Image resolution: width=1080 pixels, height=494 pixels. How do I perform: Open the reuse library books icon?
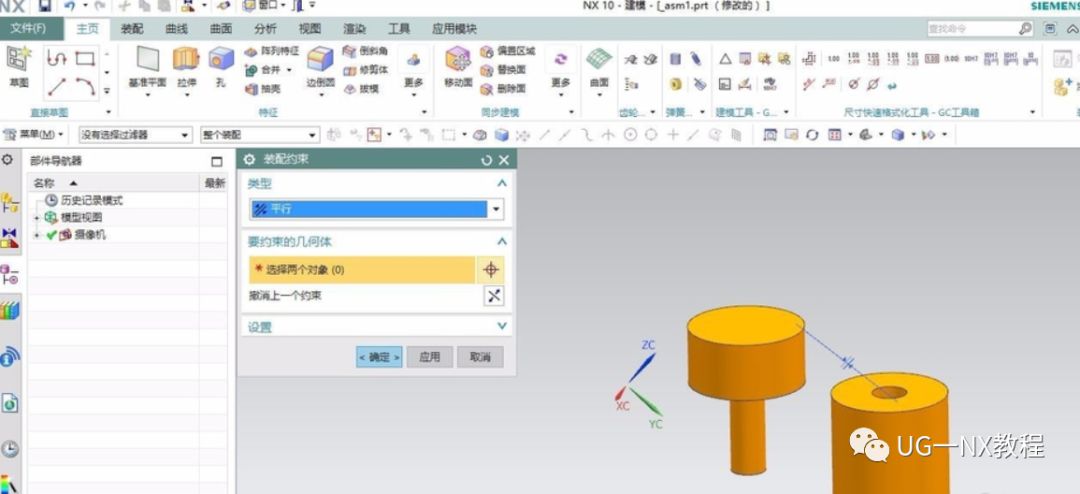point(10,310)
